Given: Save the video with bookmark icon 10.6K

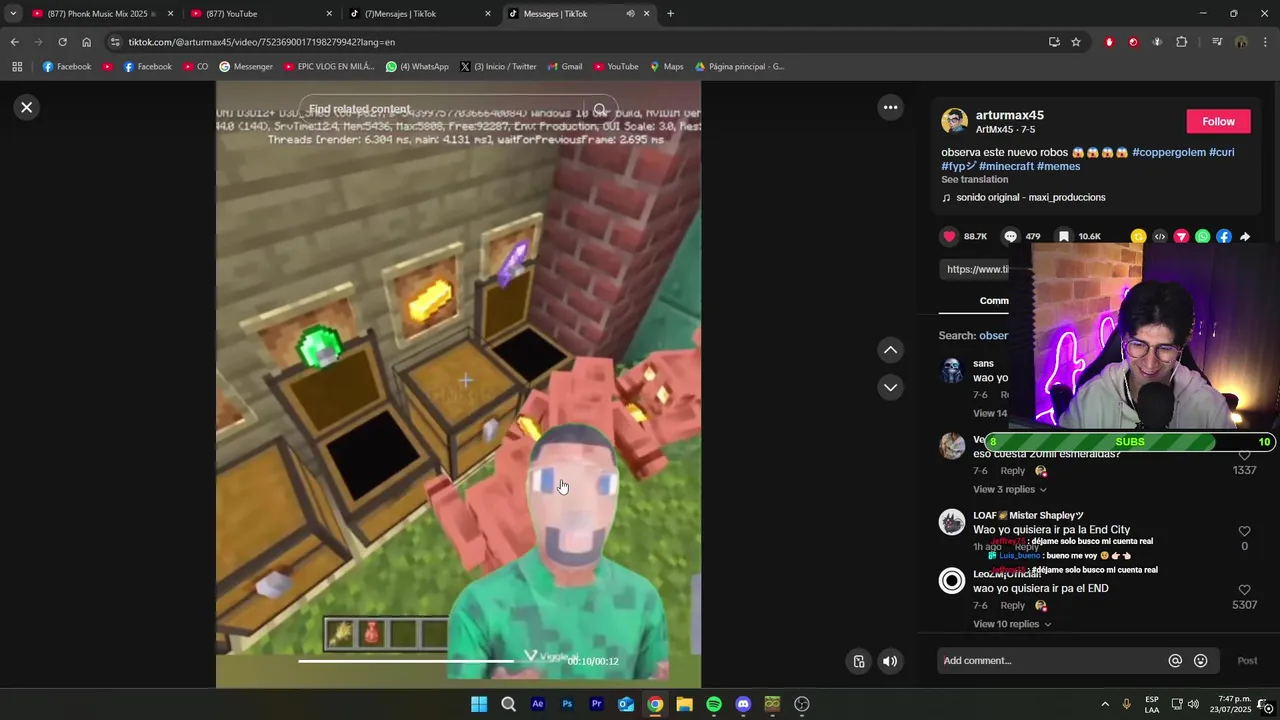Looking at the screenshot, I should pos(1064,236).
